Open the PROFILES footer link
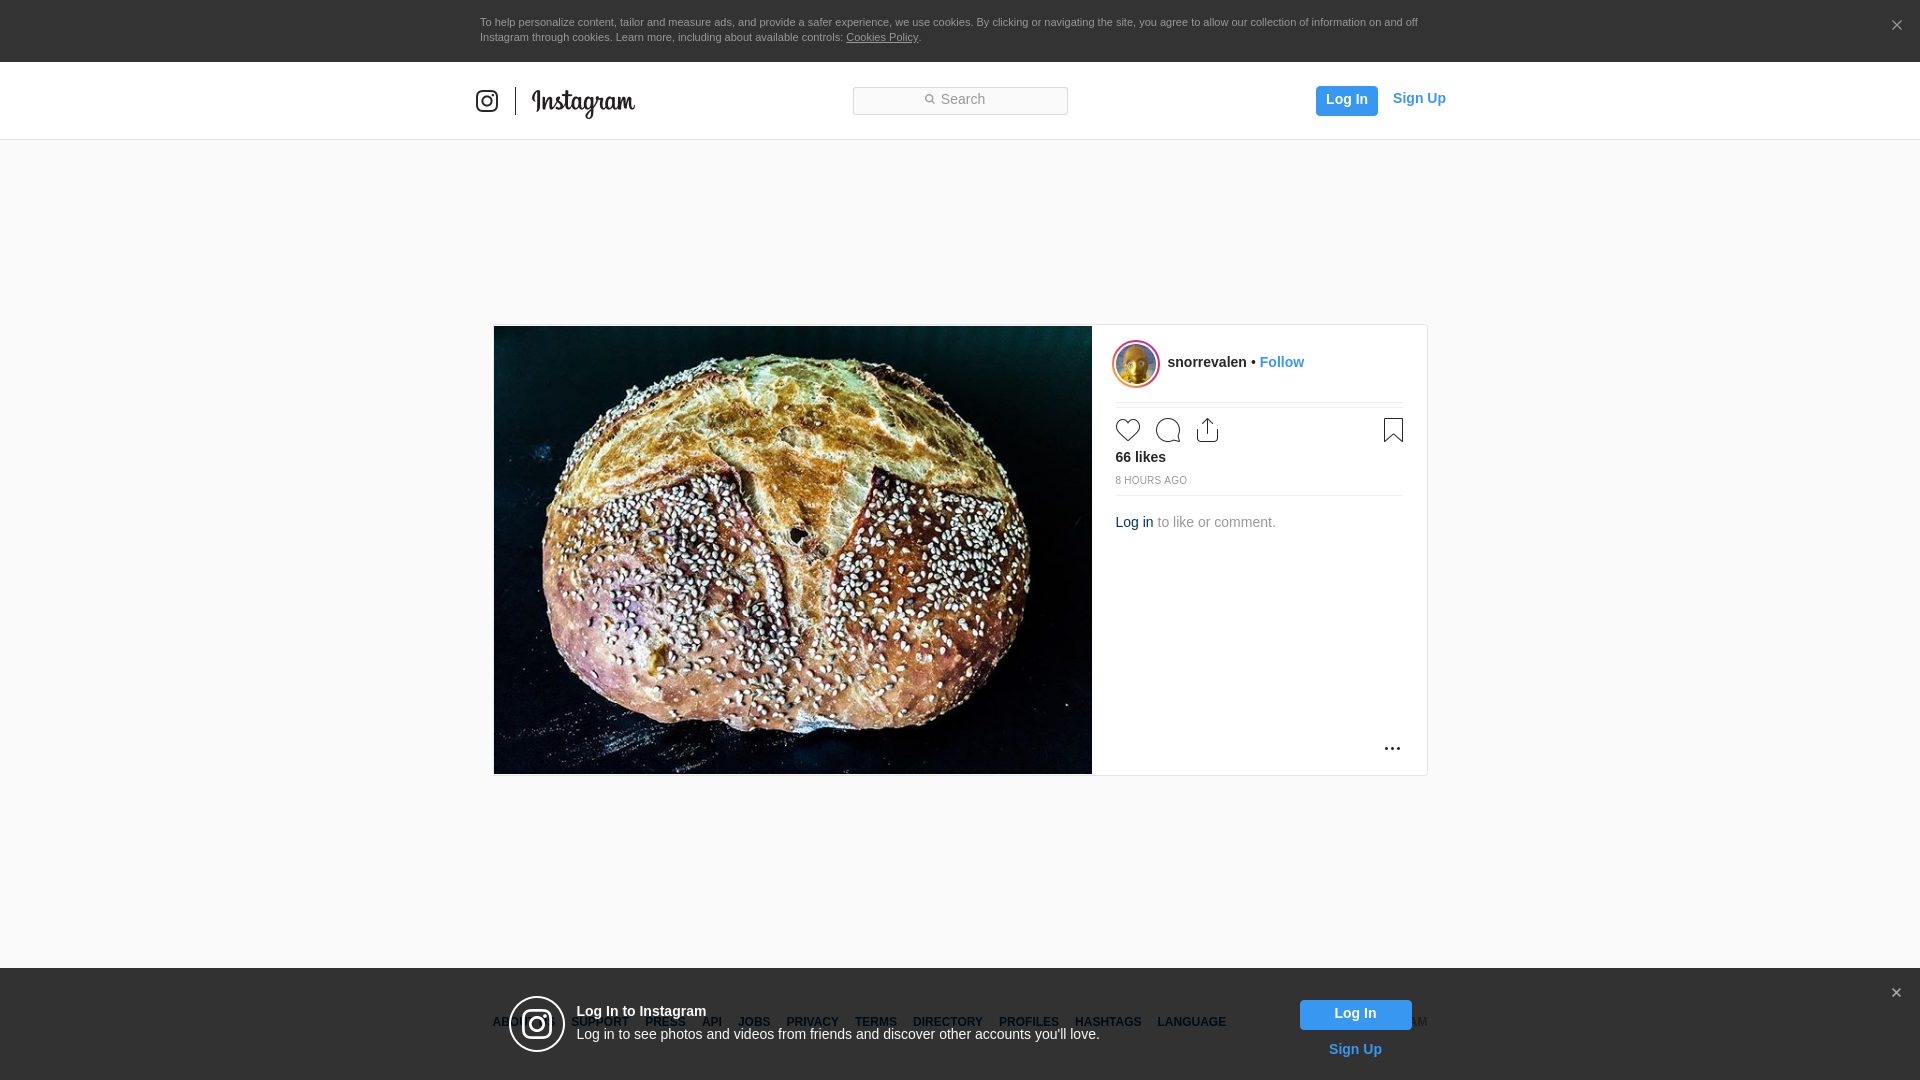 point(1029,1022)
